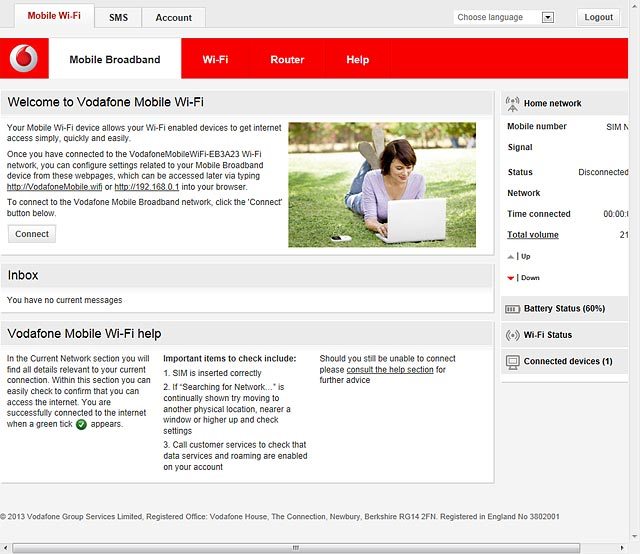Image resolution: width=640 pixels, height=554 pixels.
Task: Click 'You have no current messages' text
Action: [64, 300]
